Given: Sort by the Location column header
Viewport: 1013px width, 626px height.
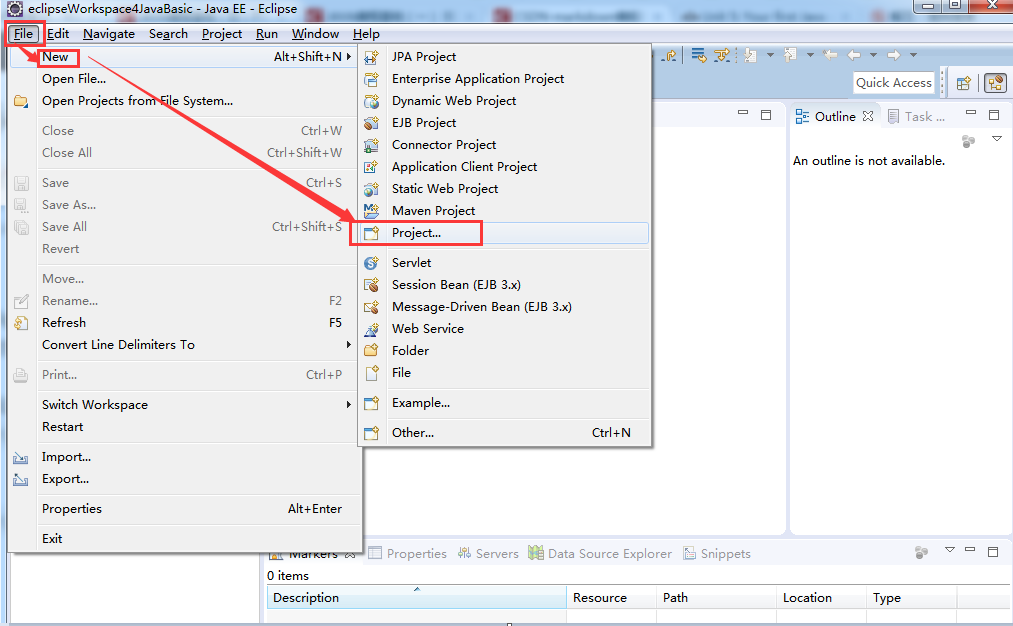Looking at the screenshot, I should pos(821,598).
